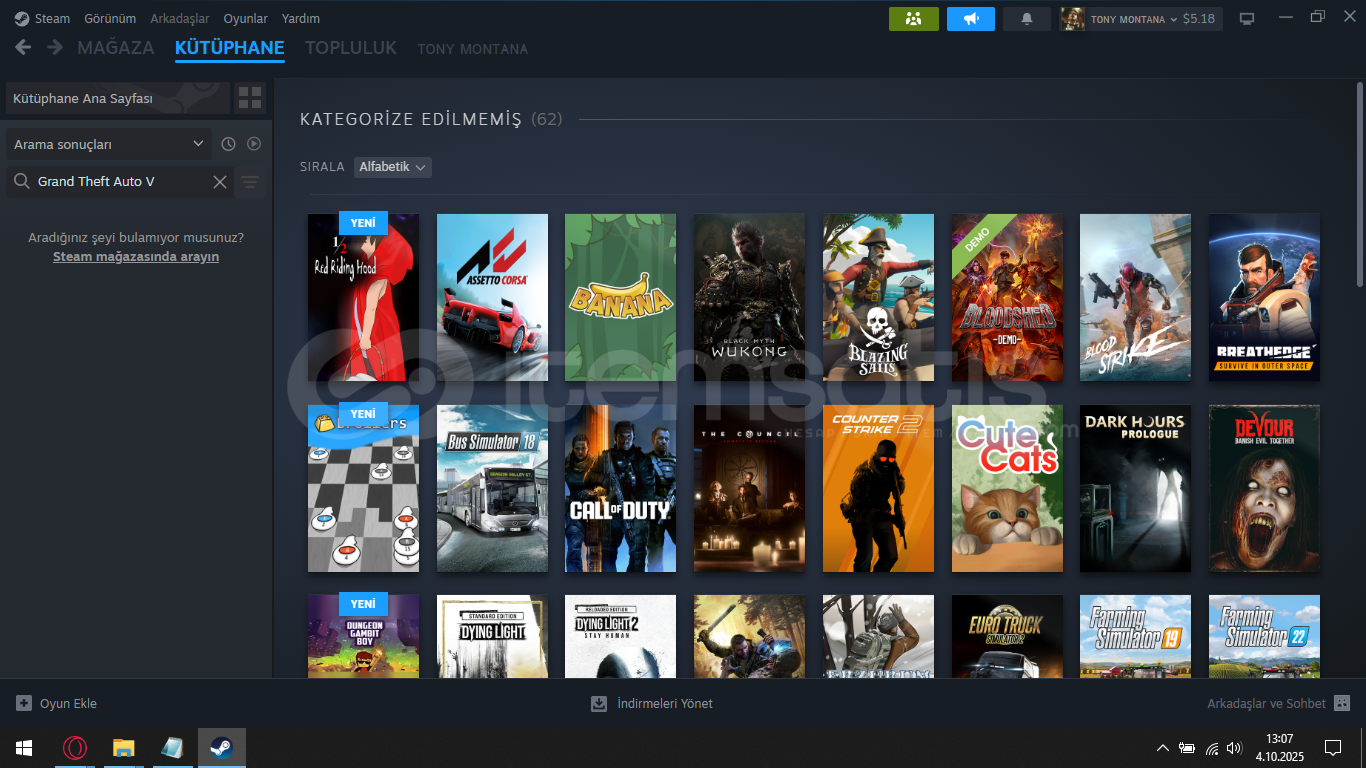Open the Bloodshed Demo cover
Screen dimensions: 1366x768
(x=1007, y=297)
